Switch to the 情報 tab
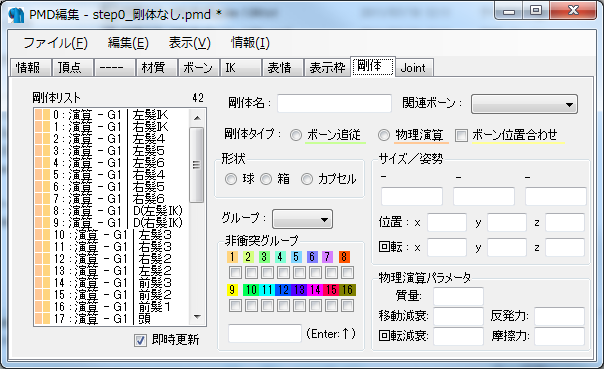This screenshot has width=604, height=369. click(x=30, y=68)
